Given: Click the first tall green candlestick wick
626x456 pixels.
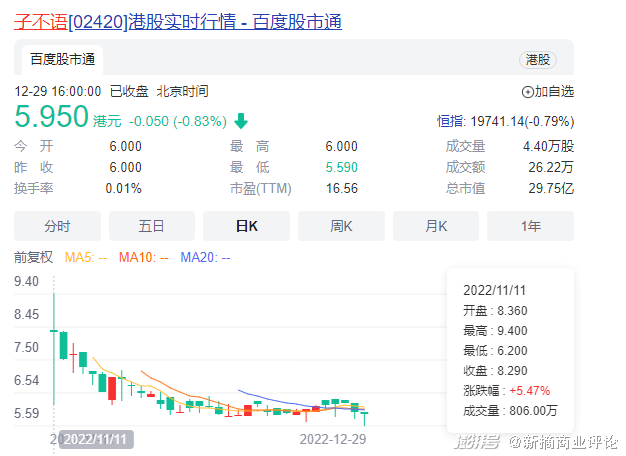Looking at the screenshot, I should (54, 349).
